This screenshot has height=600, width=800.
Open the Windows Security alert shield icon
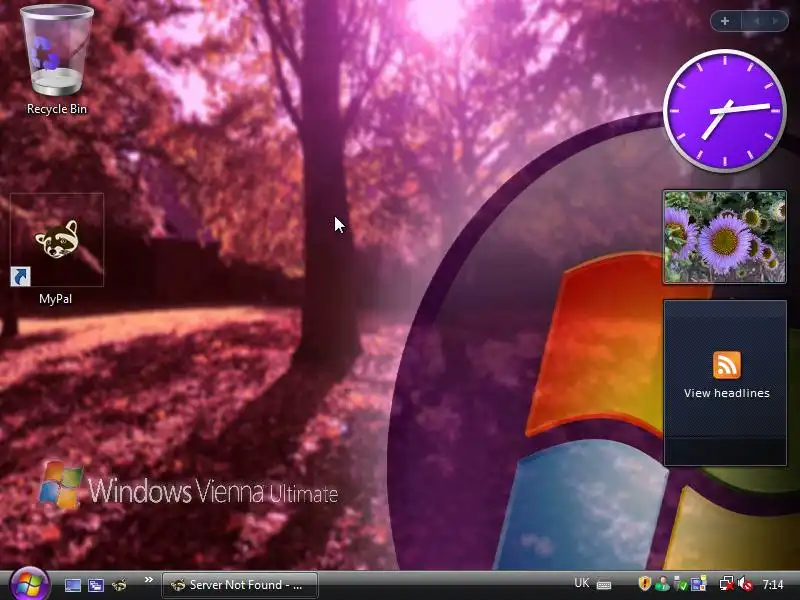645,584
